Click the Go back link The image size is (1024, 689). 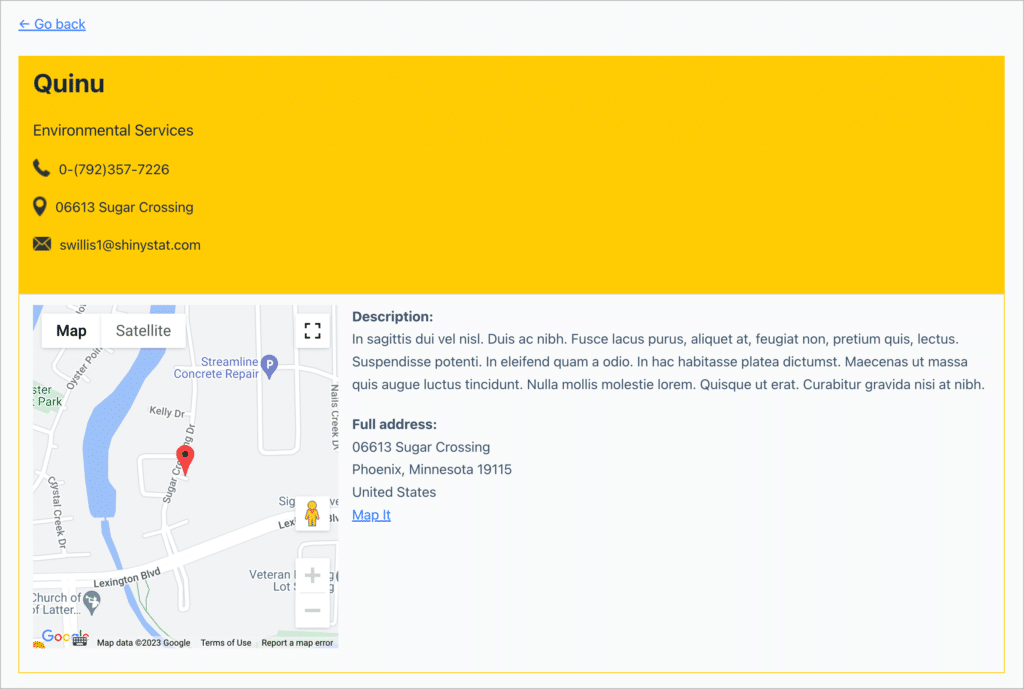point(52,24)
